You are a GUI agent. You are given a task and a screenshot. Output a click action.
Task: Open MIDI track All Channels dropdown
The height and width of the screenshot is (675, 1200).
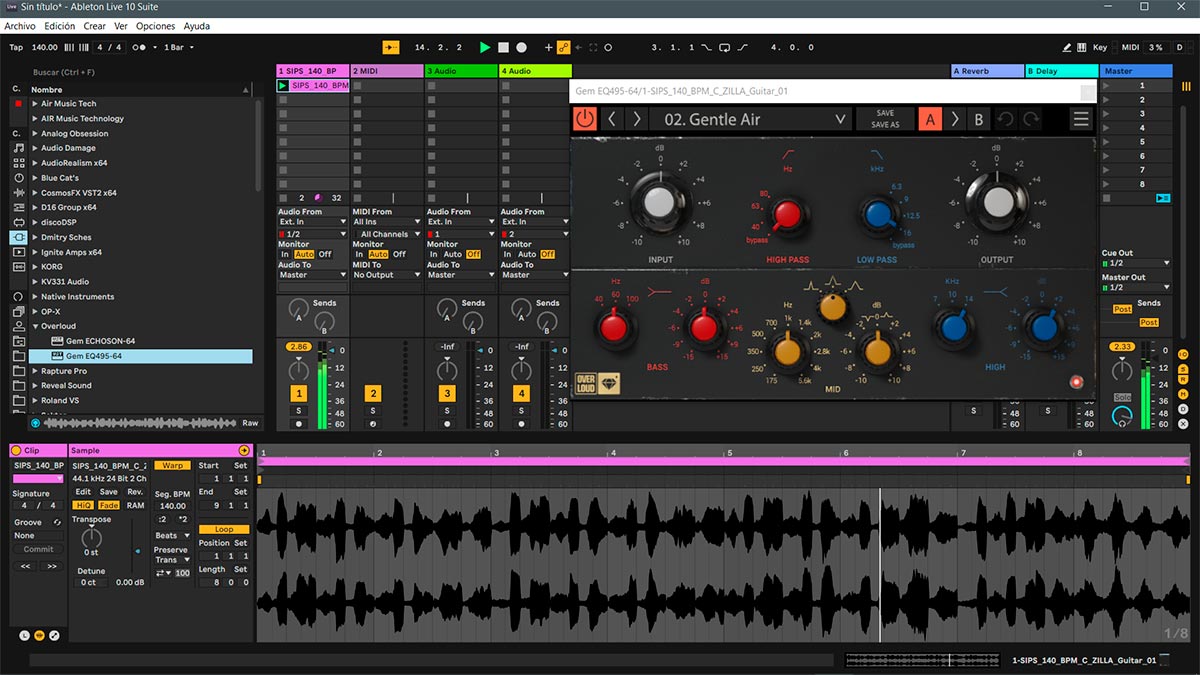coord(386,234)
